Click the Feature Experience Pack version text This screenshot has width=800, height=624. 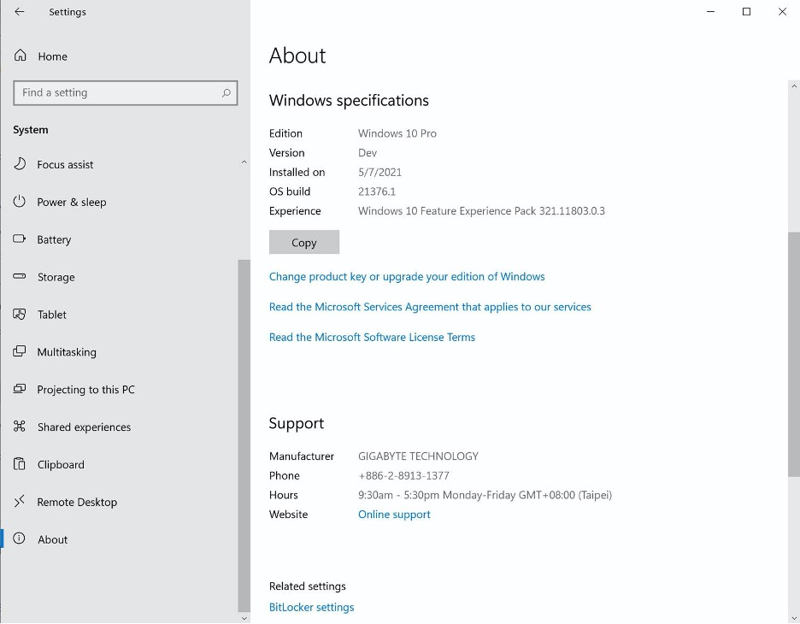(481, 211)
